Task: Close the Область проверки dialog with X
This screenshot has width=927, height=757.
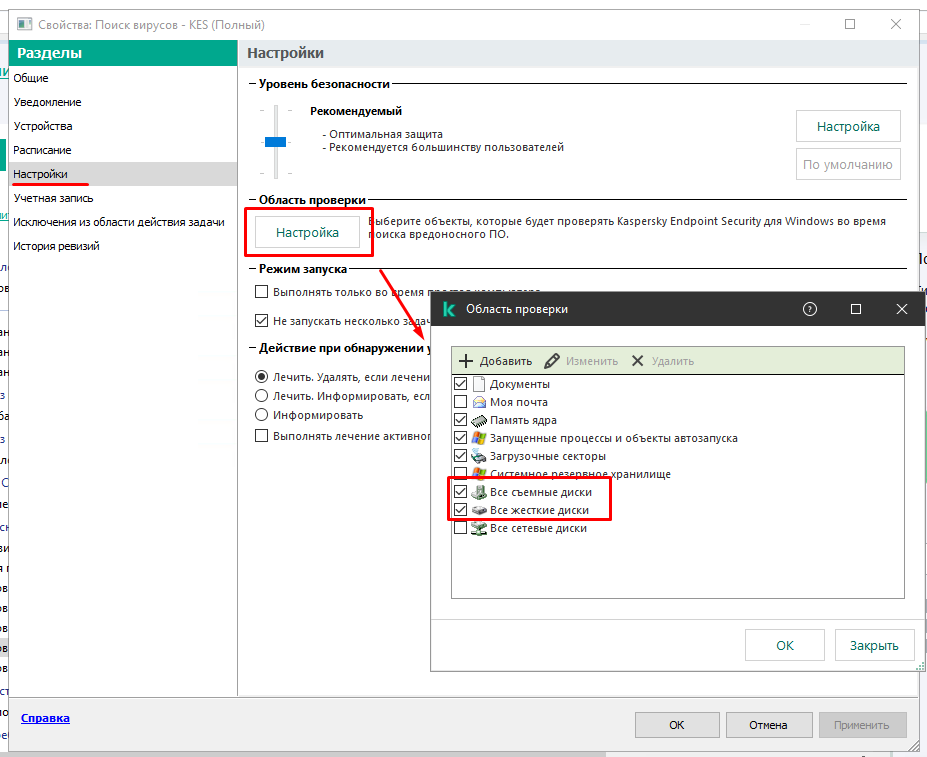Action: 902,309
